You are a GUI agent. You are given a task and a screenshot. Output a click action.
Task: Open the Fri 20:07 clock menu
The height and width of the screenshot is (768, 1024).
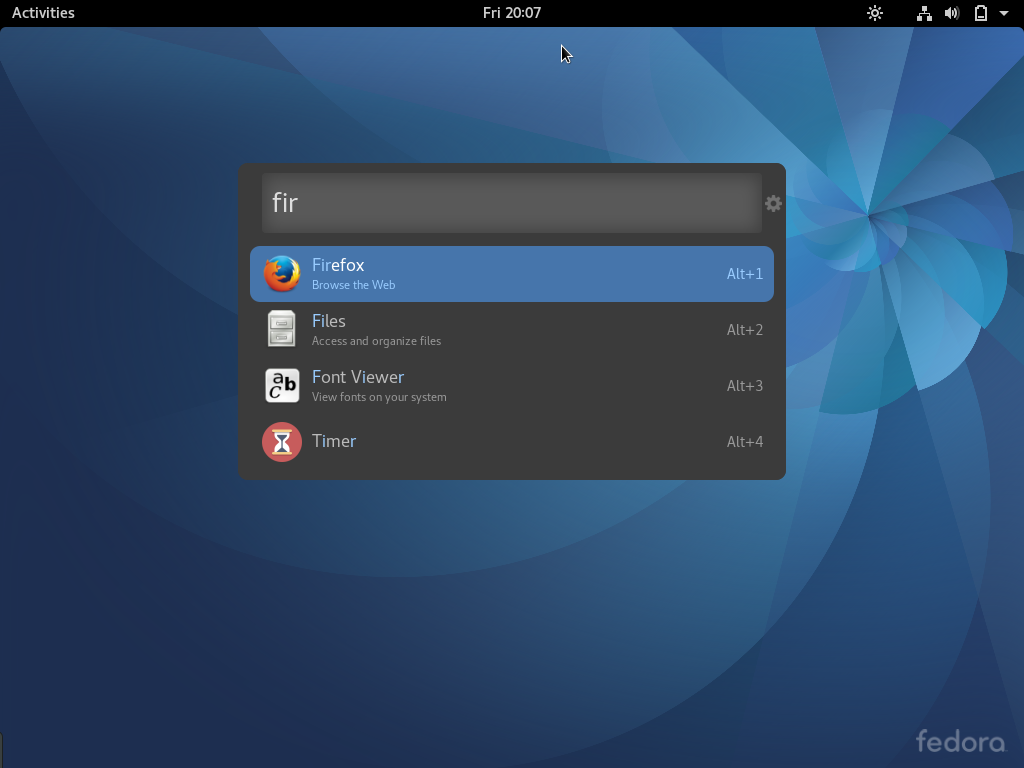512,13
